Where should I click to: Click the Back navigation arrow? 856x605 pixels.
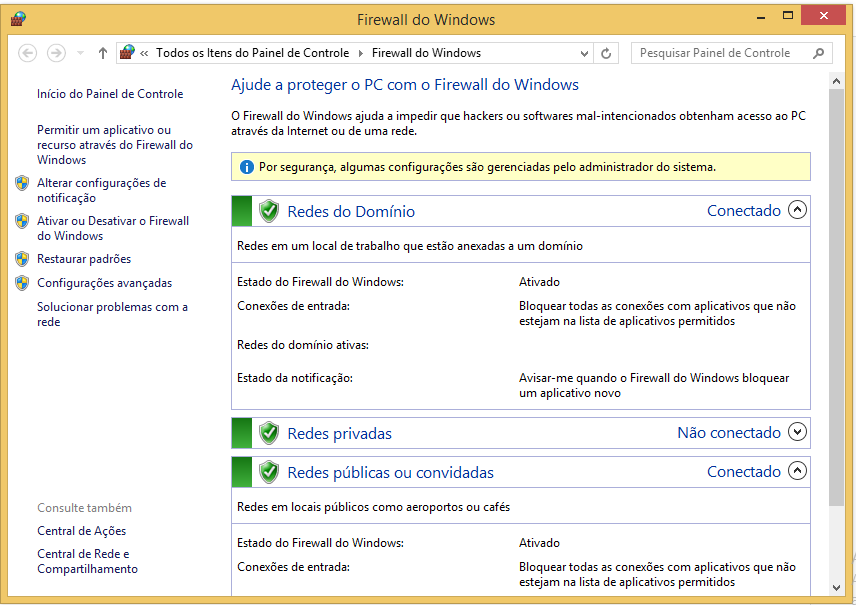27,53
